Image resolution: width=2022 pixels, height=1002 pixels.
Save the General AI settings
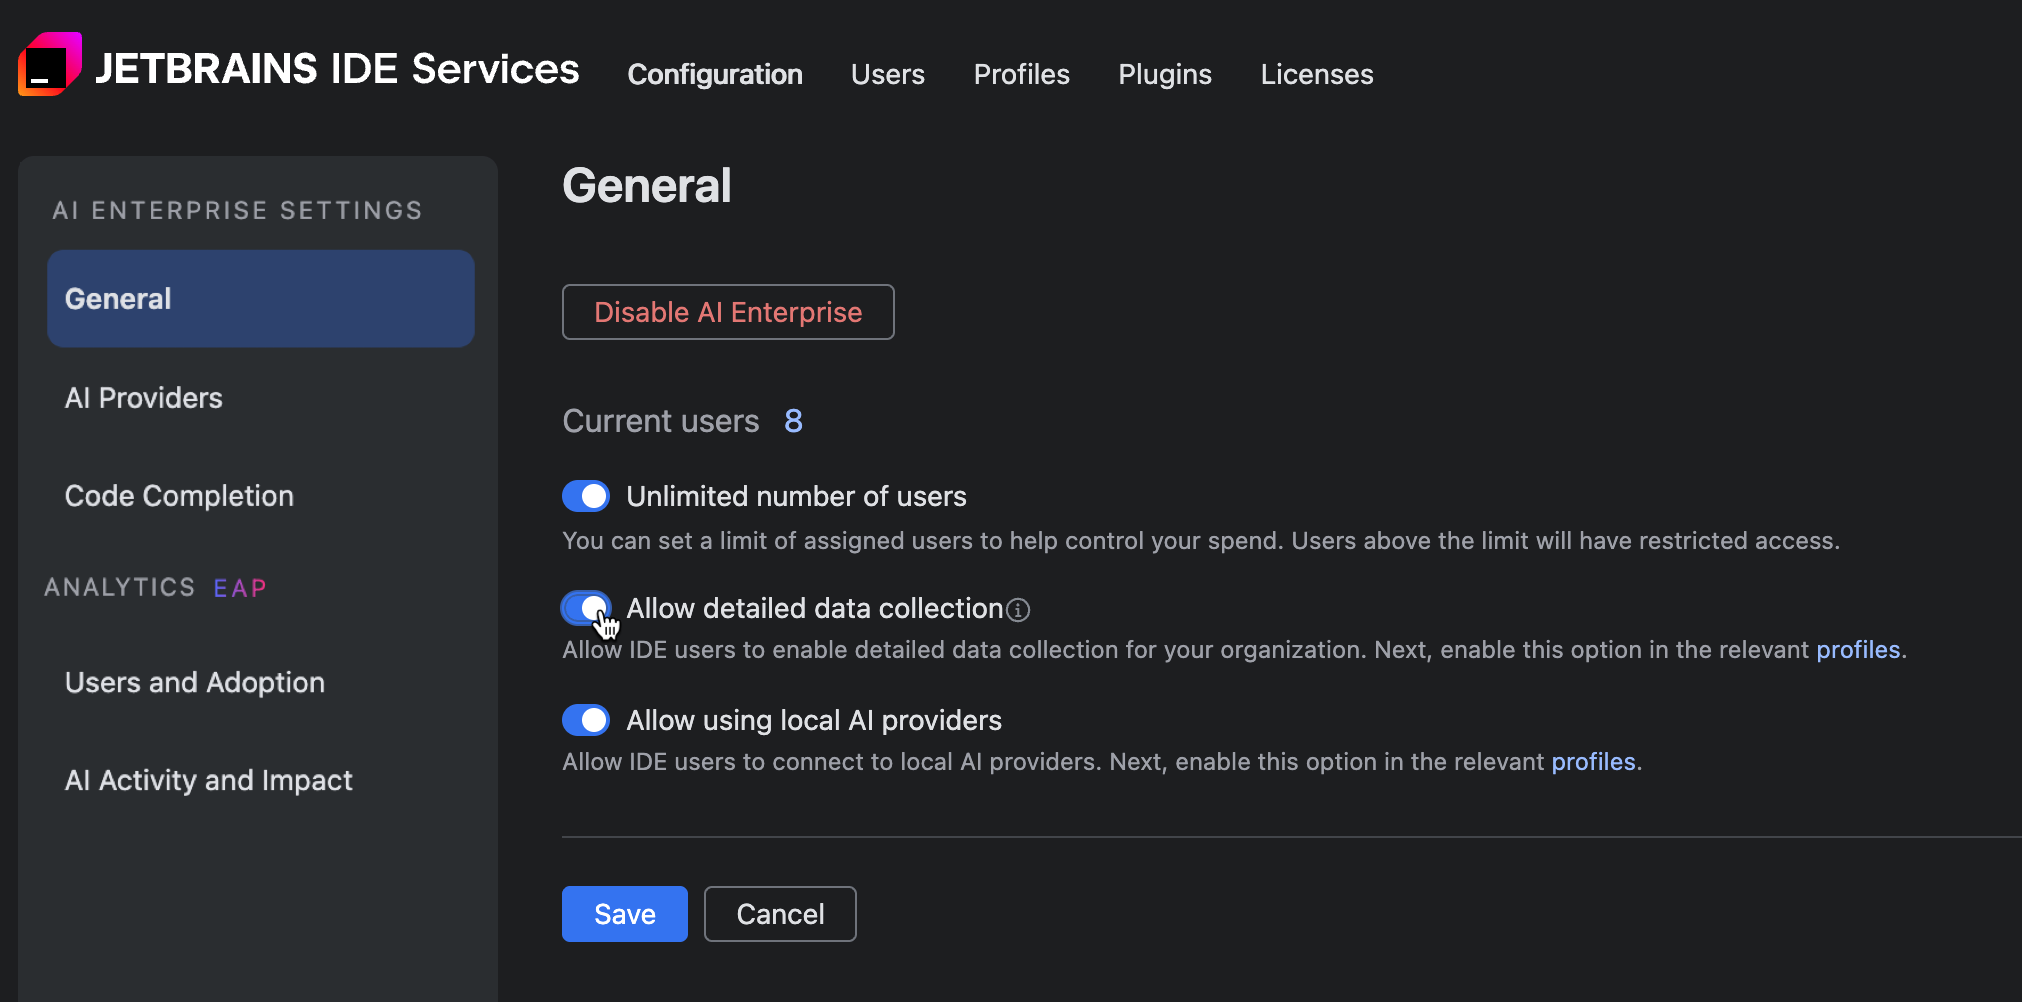tap(624, 913)
